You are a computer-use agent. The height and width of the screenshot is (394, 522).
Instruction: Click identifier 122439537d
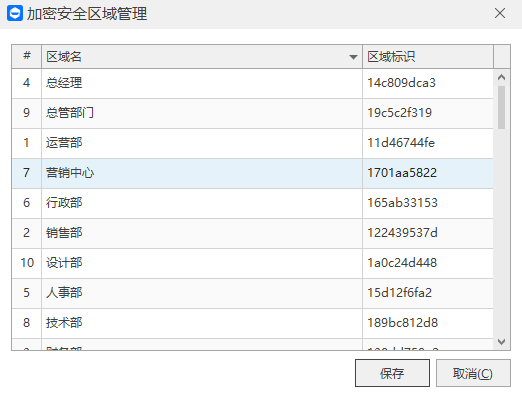[x=402, y=233]
